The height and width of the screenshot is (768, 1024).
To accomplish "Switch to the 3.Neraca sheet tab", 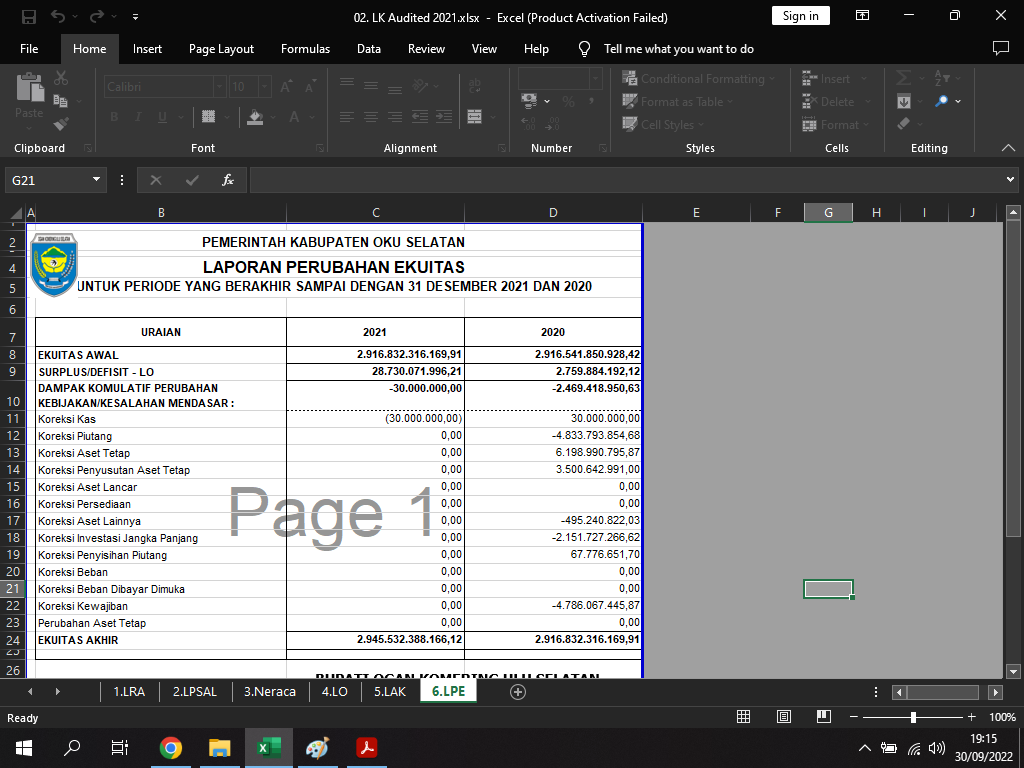I will click(x=269, y=691).
